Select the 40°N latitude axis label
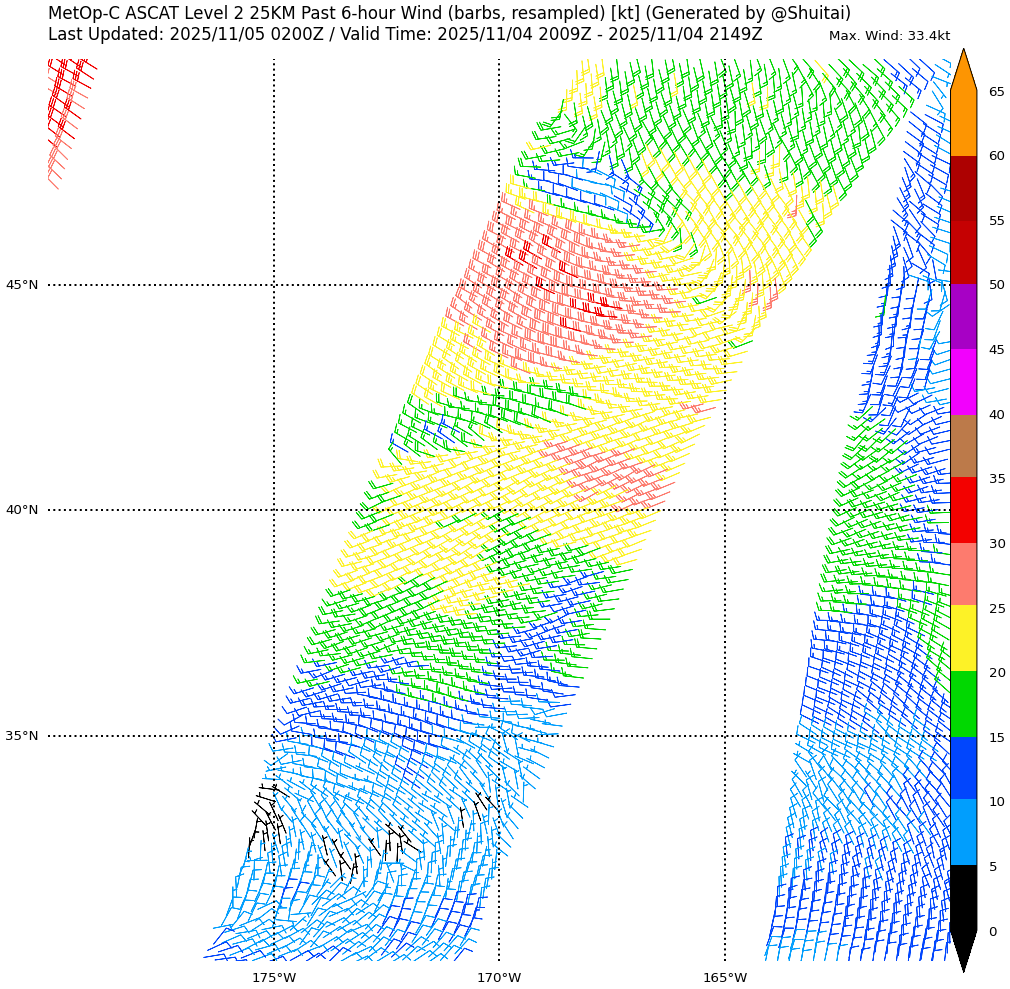This screenshot has width=1010, height=989. (22, 510)
